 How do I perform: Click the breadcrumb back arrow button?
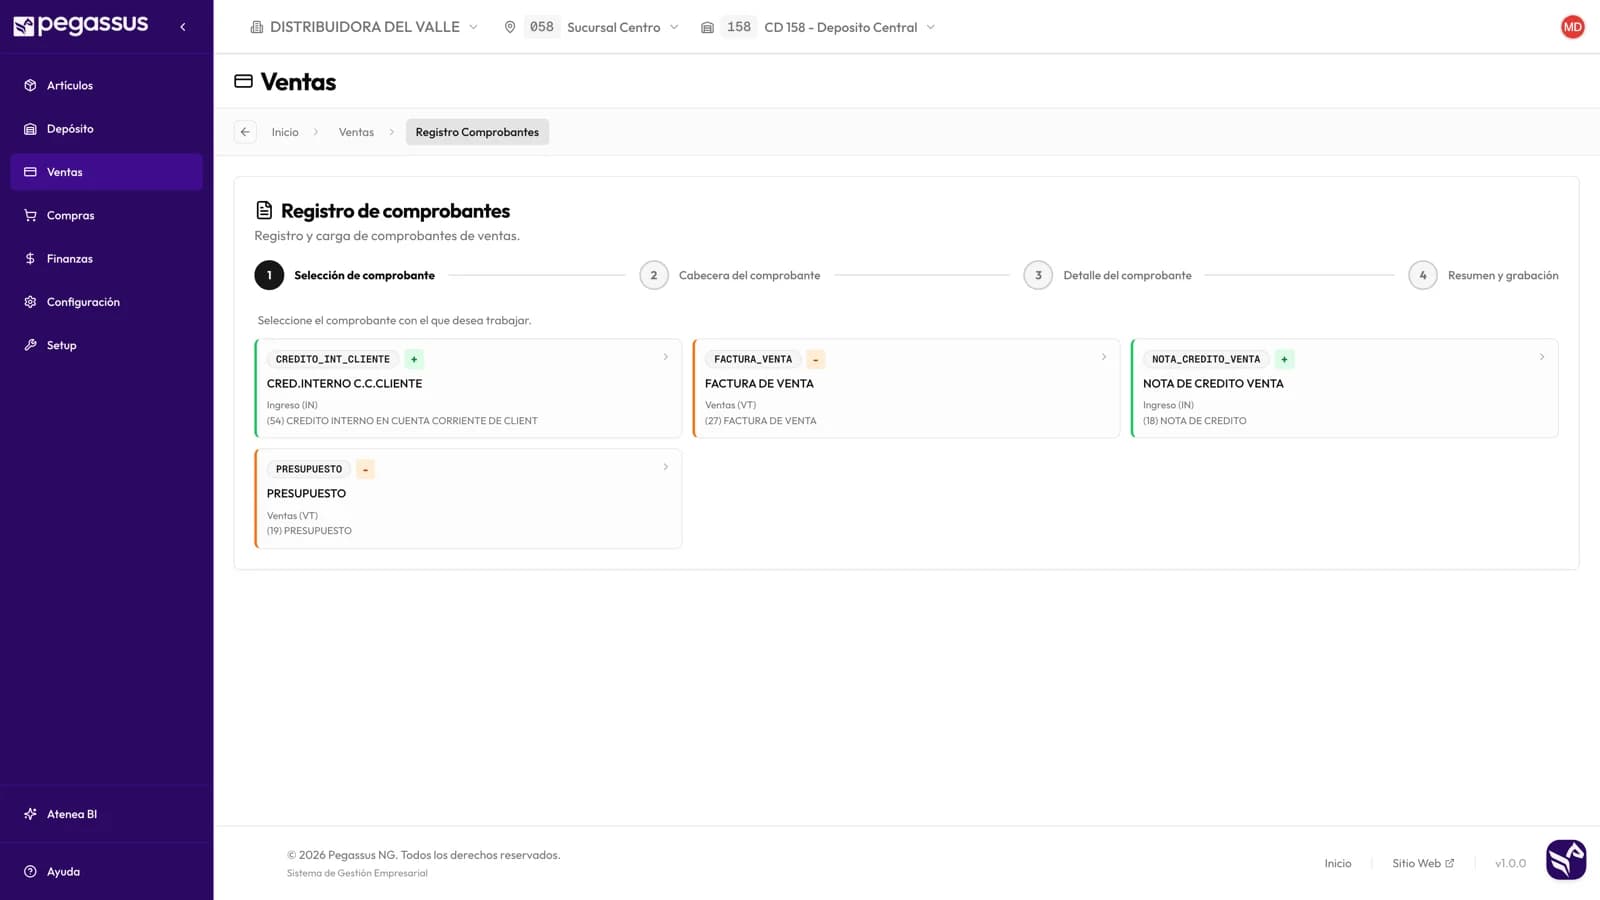point(245,132)
